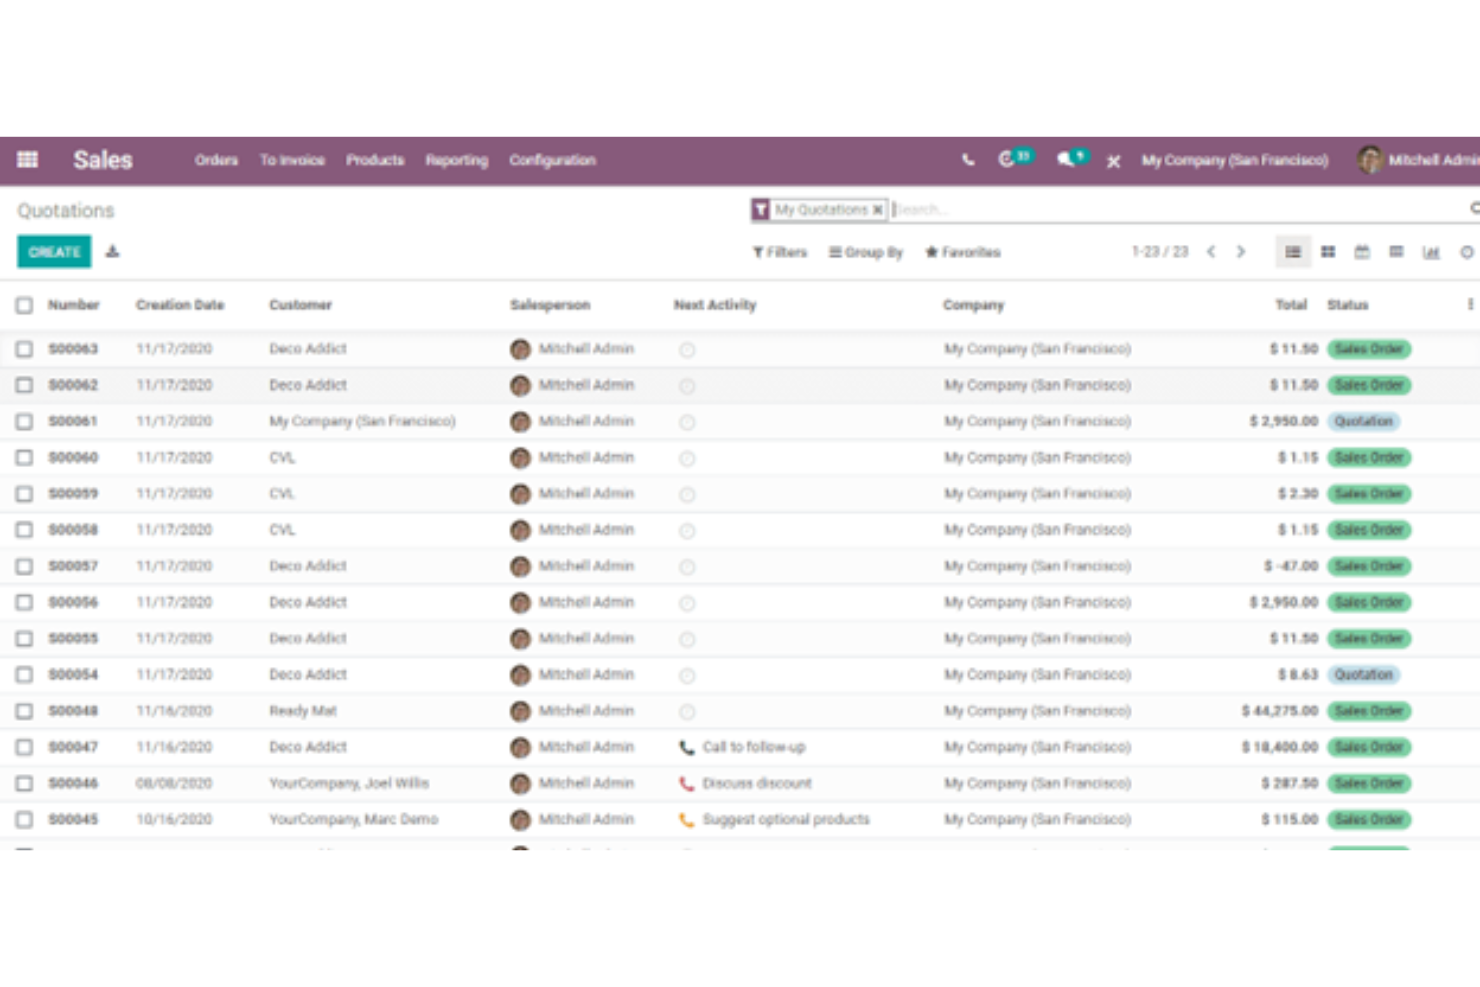
Task: Remove the My Quotations filter tag
Action: point(878,209)
